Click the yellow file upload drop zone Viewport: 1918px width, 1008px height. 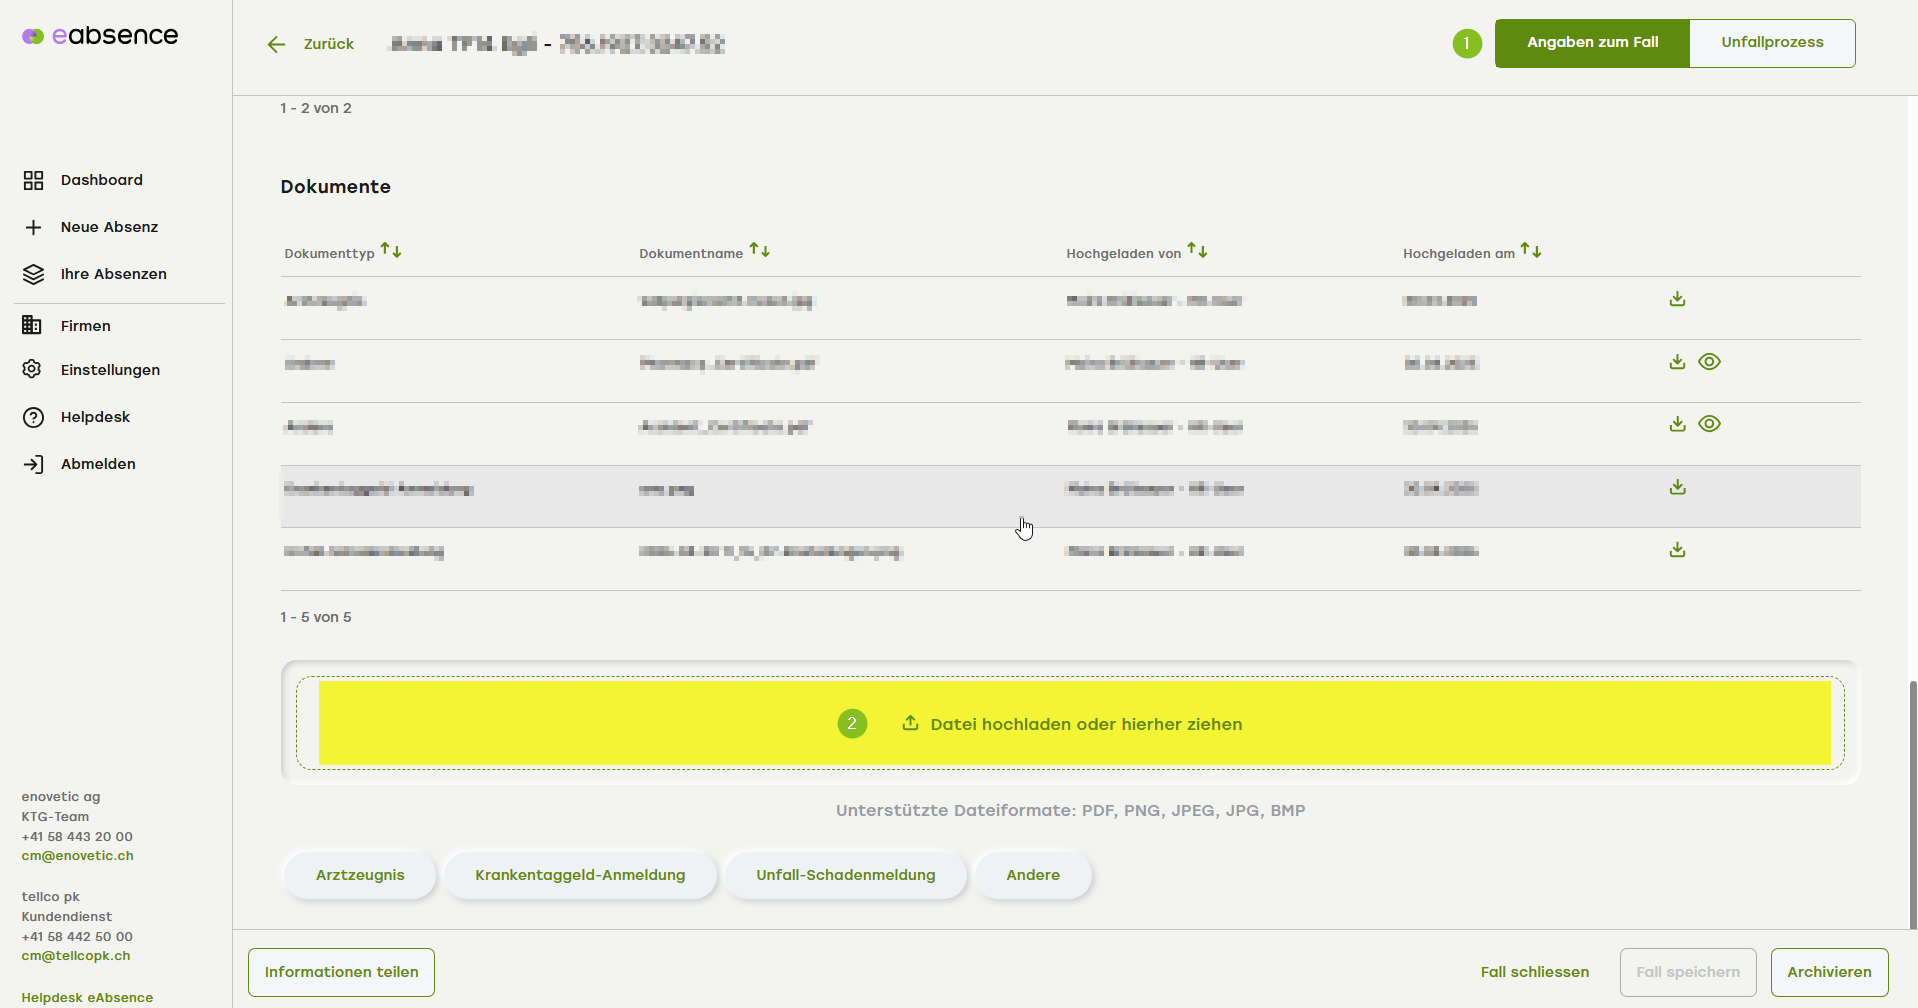coord(1073,724)
